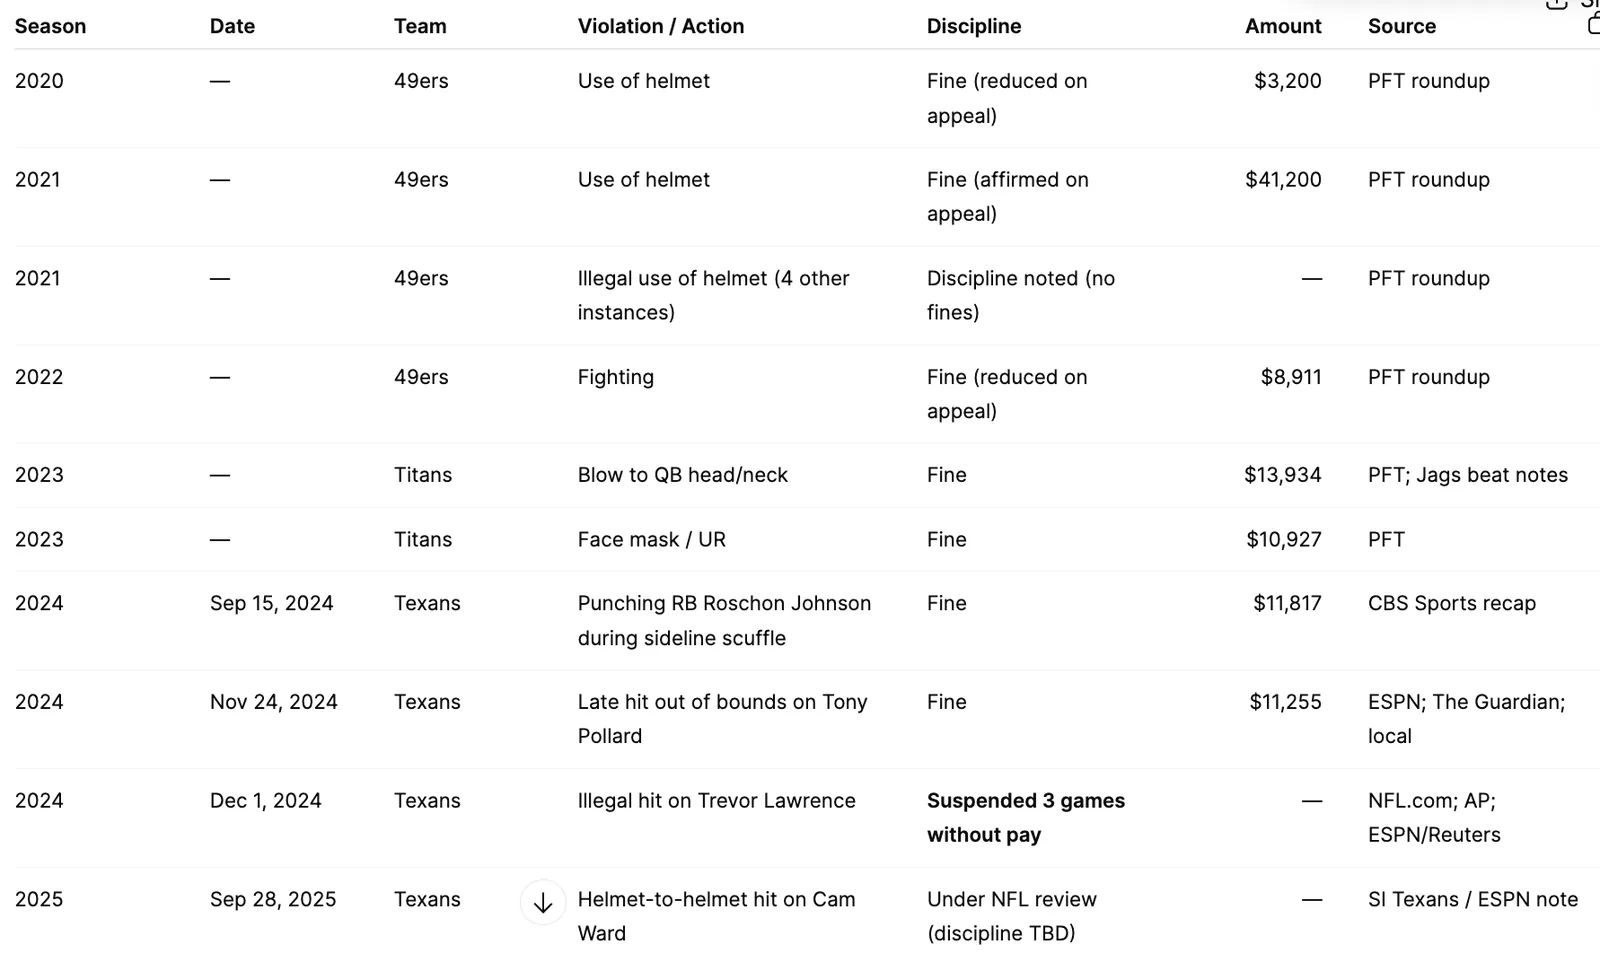Viewport: 1600px width, 962px height.
Task: Select the Discipline column header
Action: [974, 26]
